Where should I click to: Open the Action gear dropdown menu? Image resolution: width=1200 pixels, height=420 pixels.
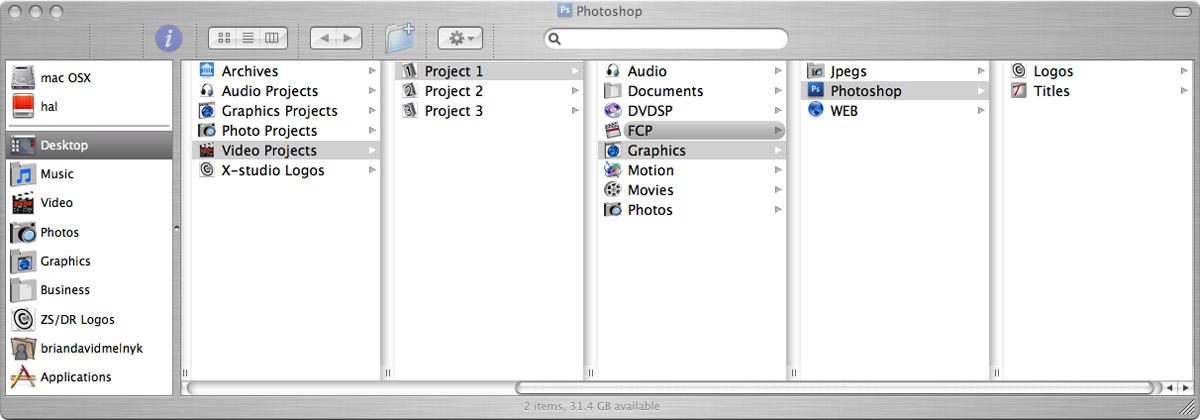[x=460, y=38]
